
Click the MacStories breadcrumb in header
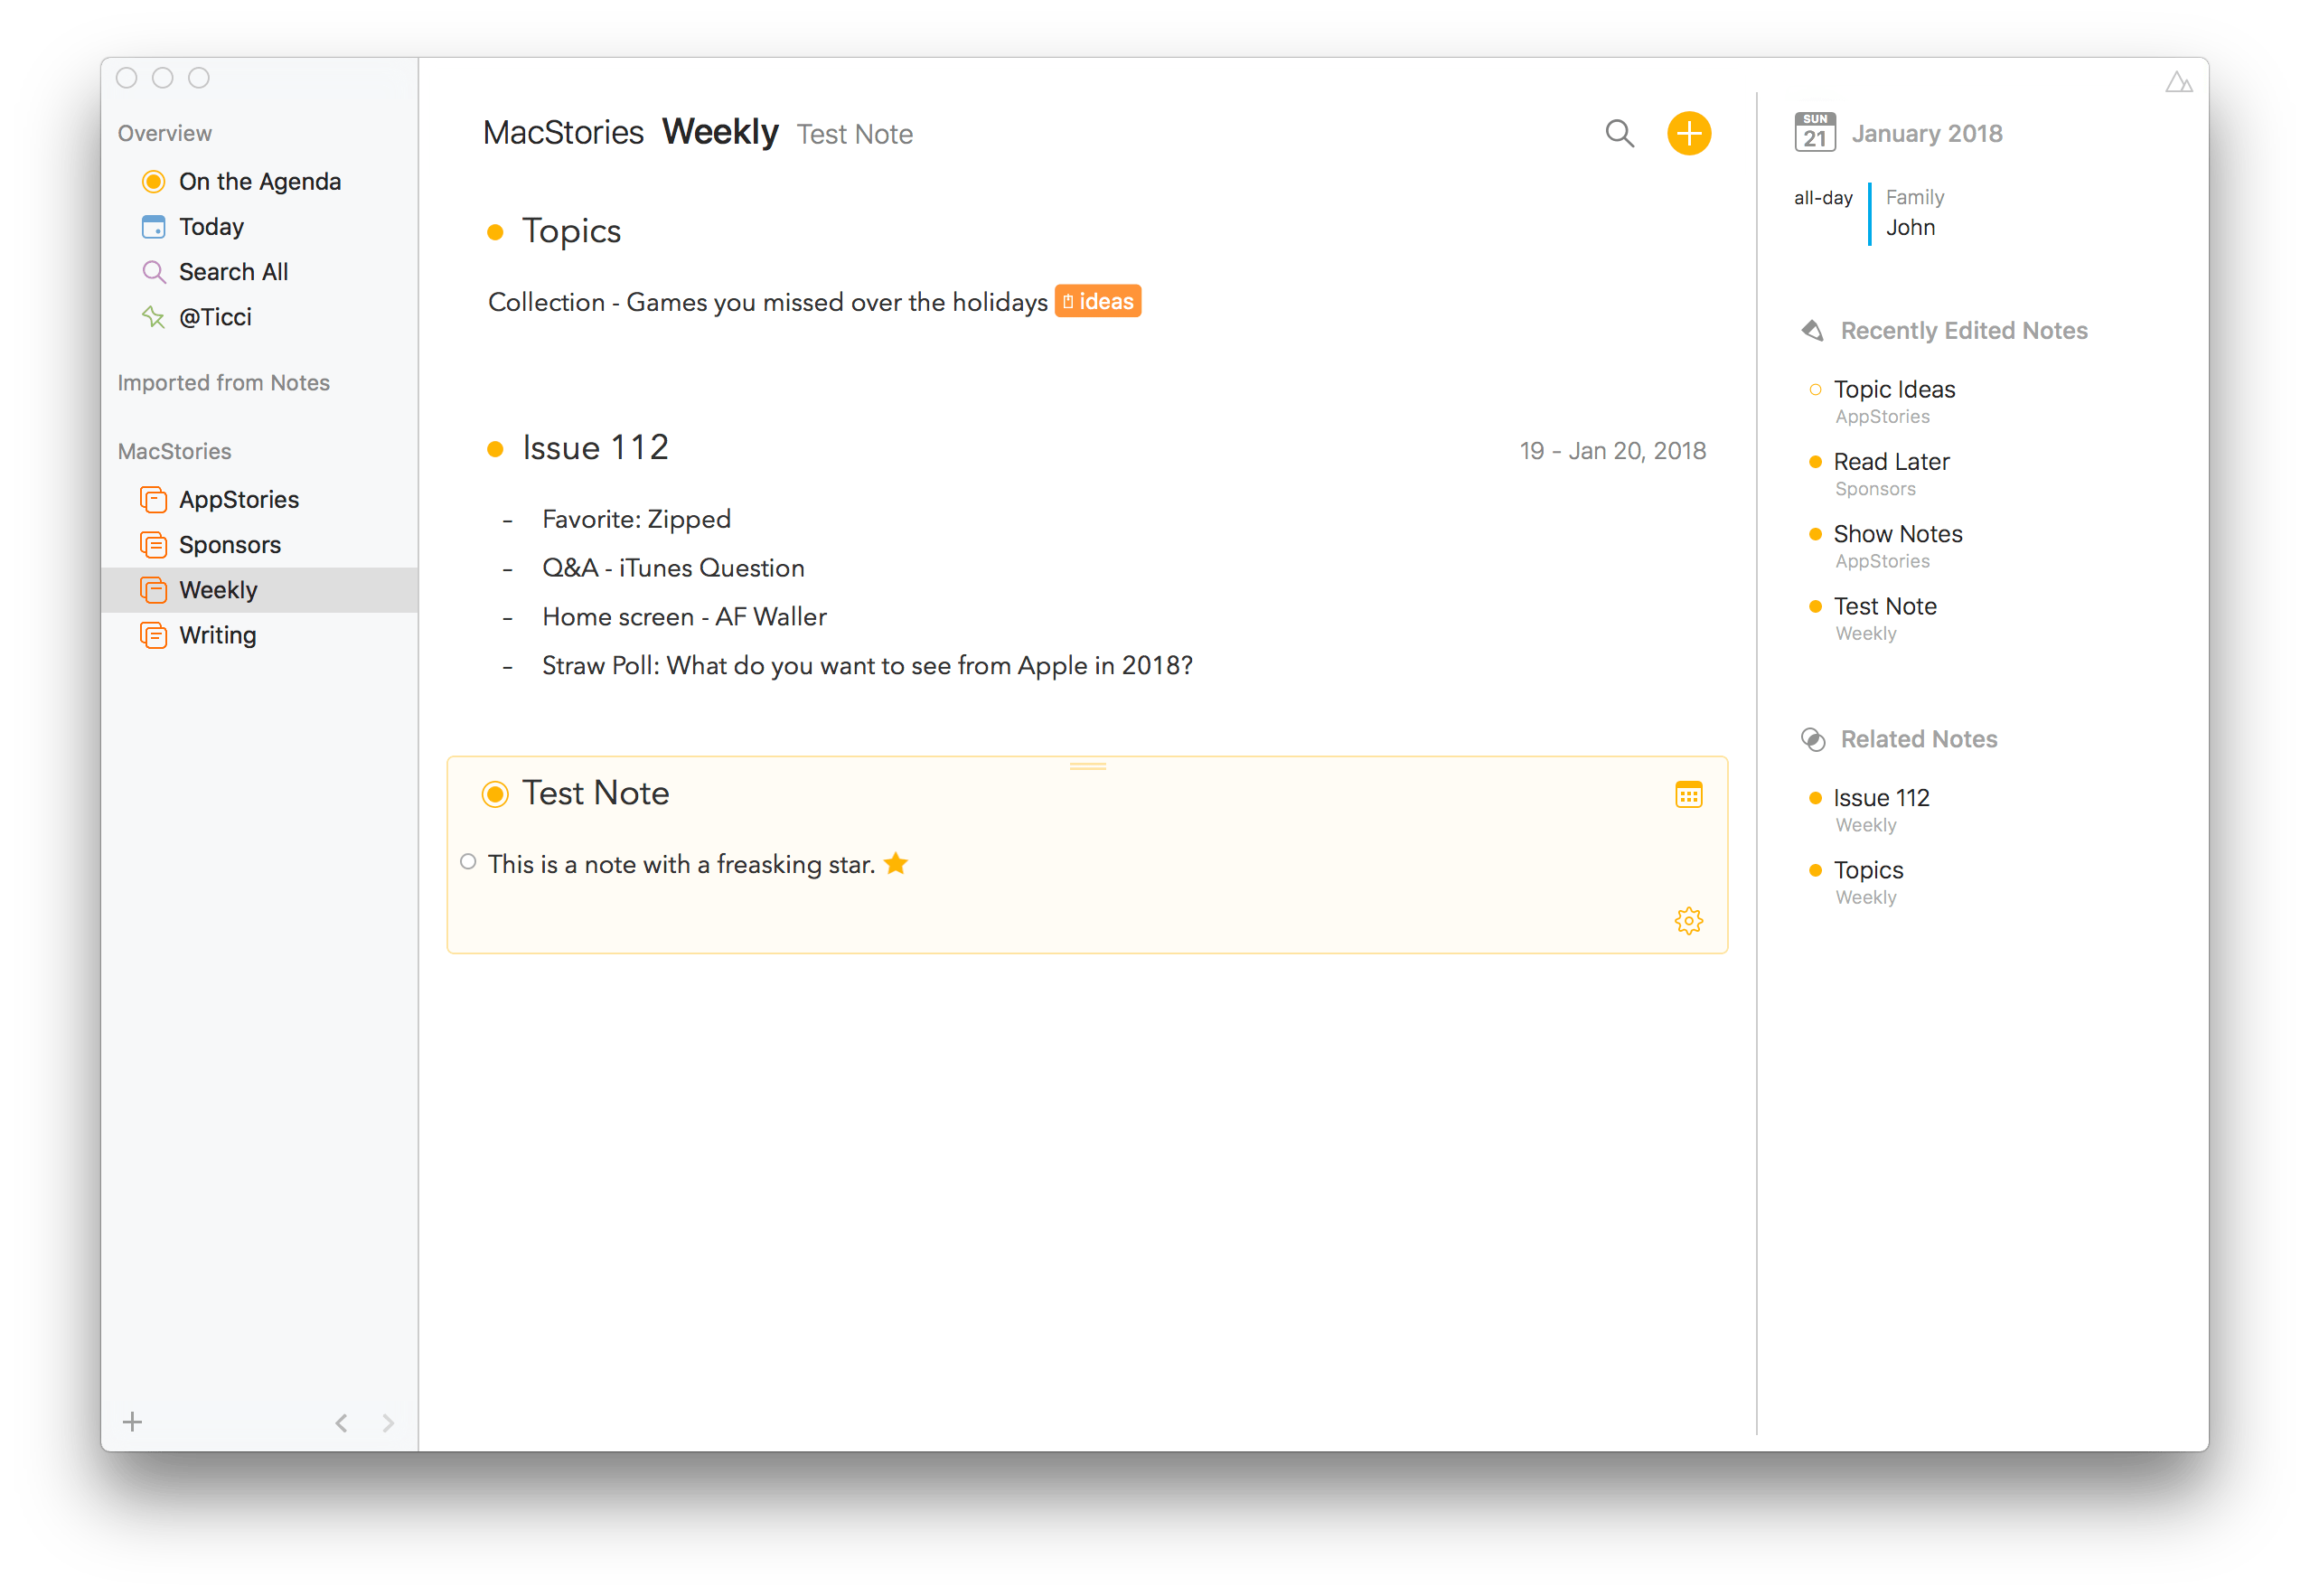pyautogui.click(x=563, y=133)
